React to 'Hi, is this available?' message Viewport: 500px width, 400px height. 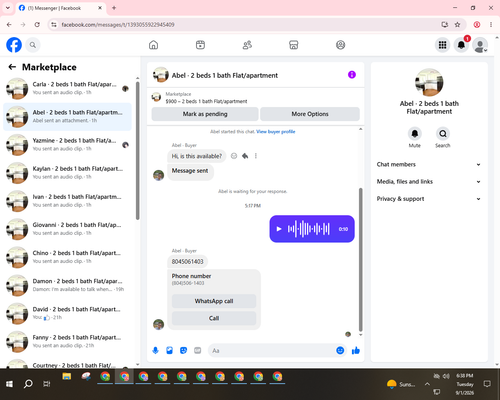(234, 156)
